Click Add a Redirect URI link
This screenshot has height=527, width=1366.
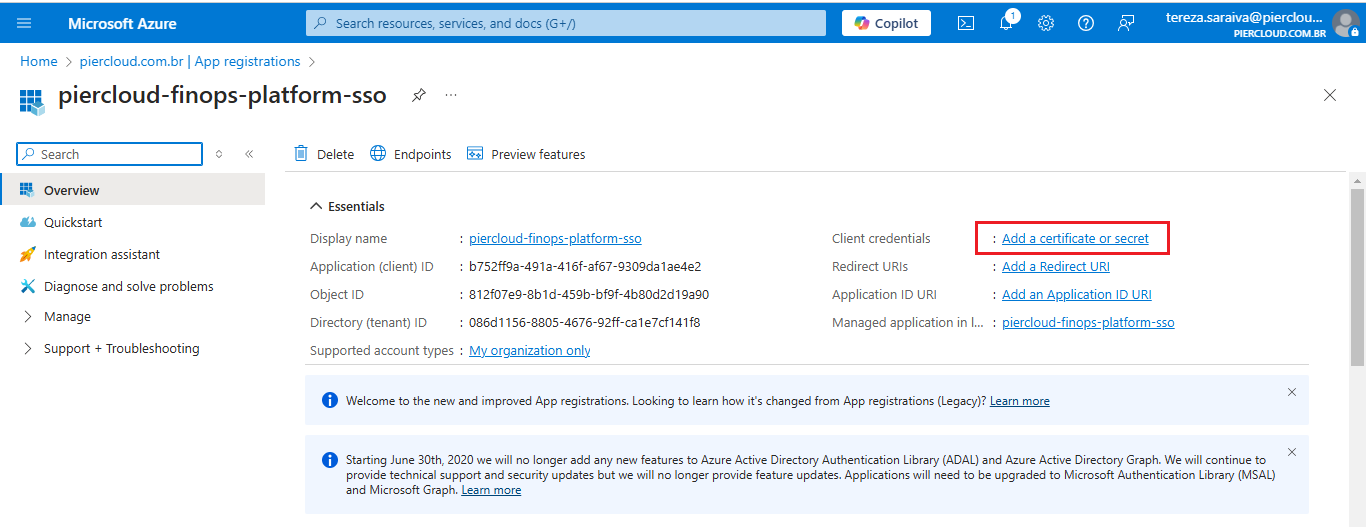coord(1055,267)
